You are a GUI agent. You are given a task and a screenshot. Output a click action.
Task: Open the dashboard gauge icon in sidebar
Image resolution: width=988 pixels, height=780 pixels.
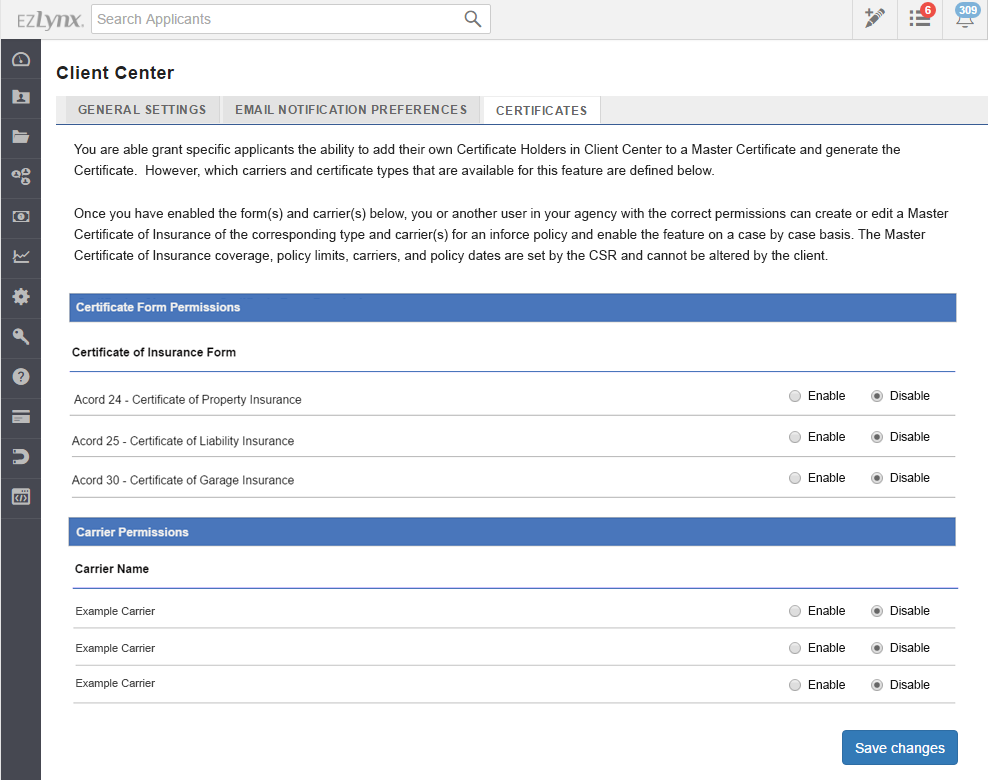click(21, 59)
